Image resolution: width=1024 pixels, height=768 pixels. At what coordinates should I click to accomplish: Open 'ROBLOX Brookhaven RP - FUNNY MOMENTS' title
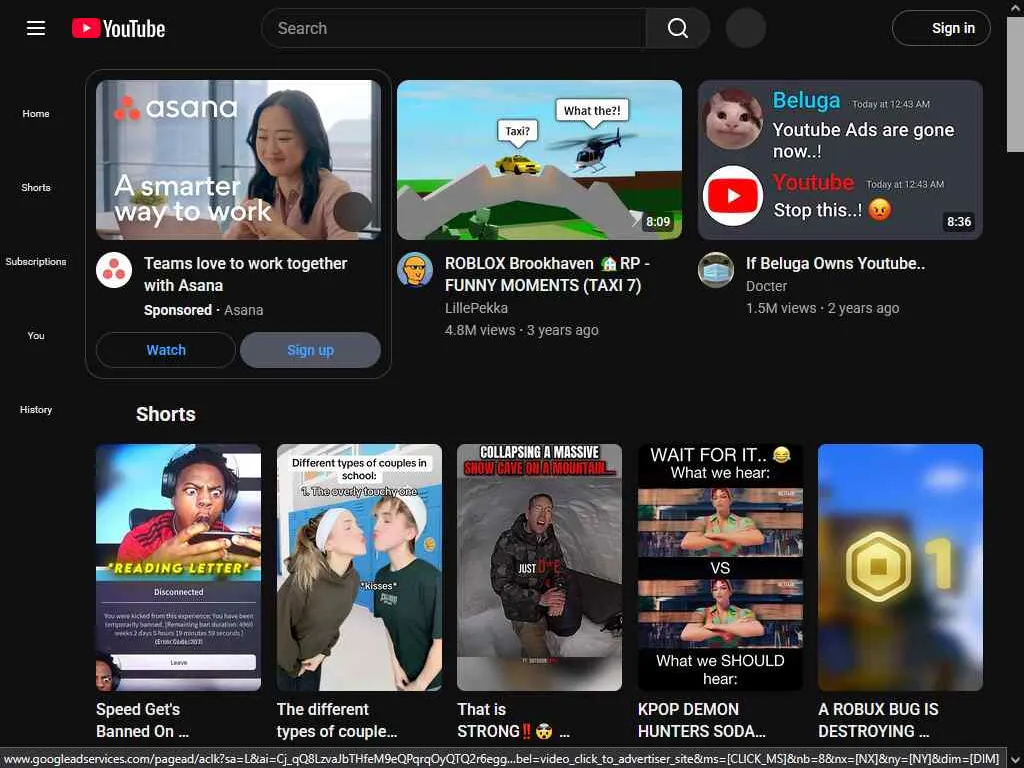[547, 274]
